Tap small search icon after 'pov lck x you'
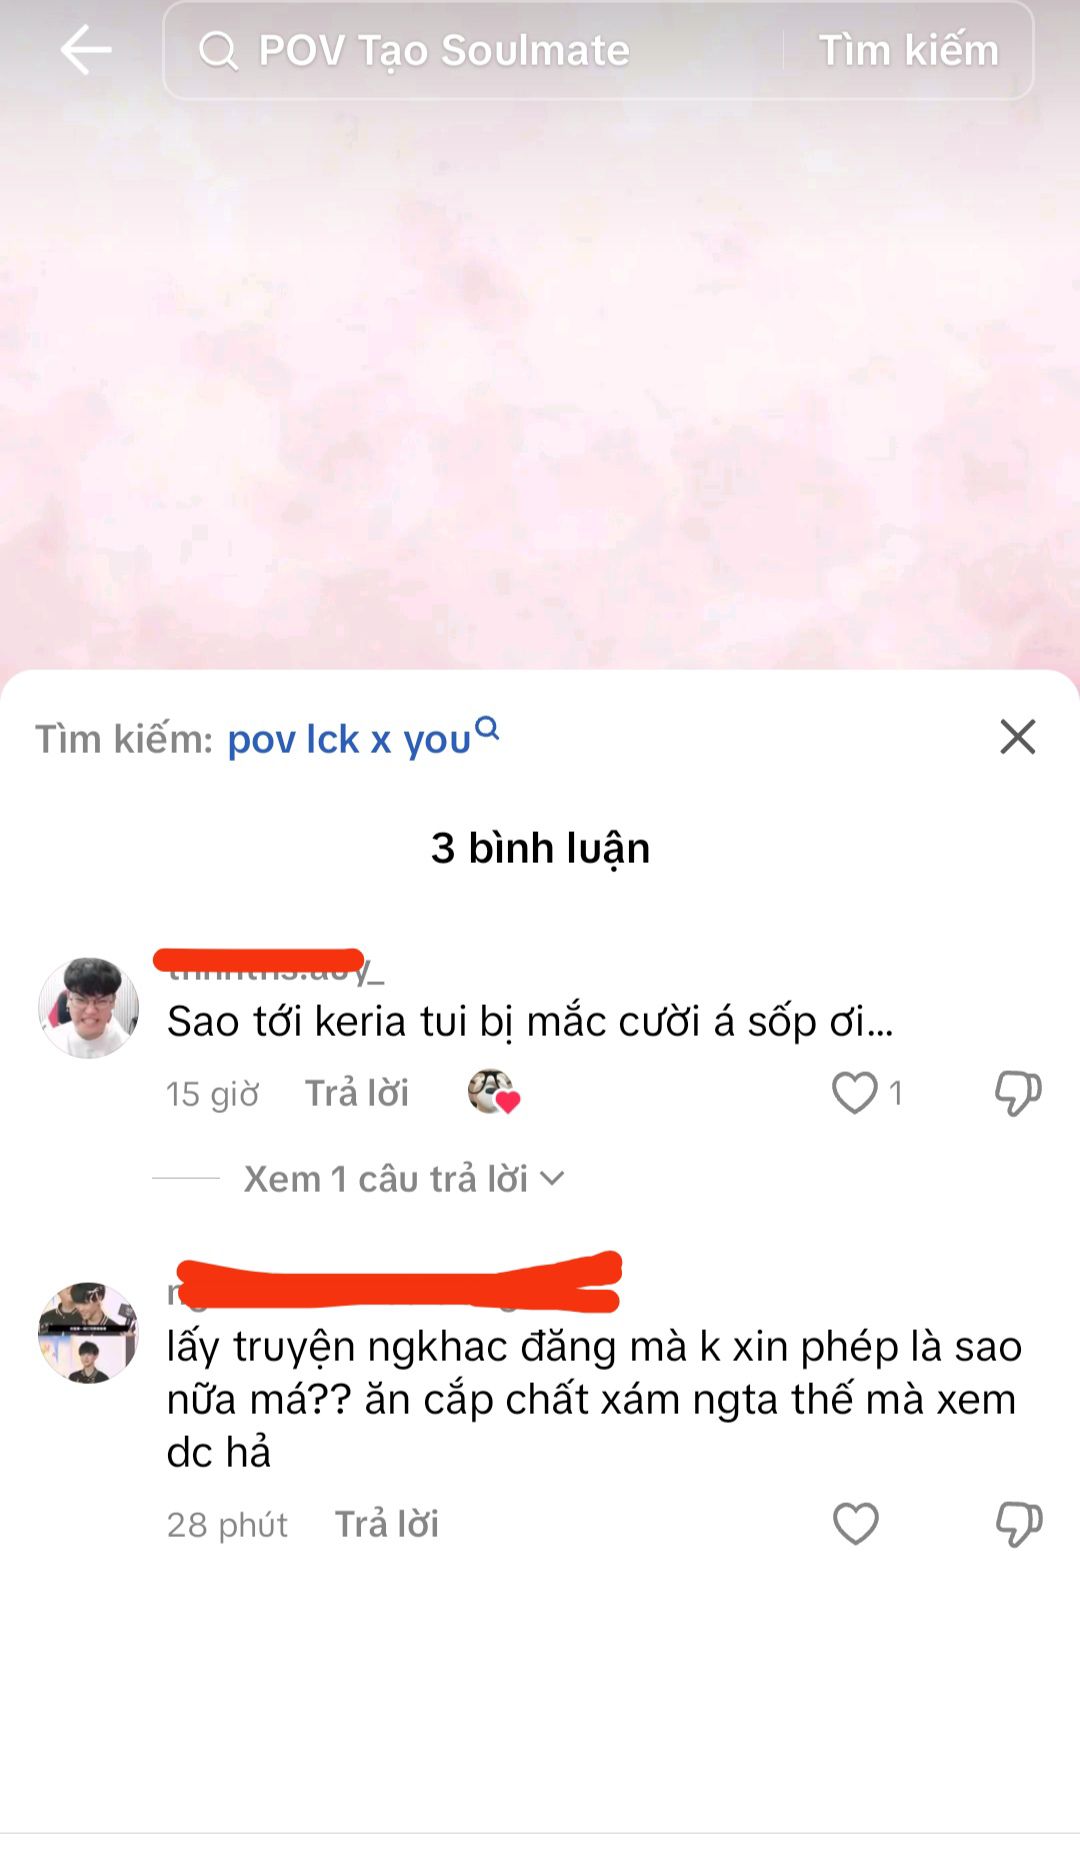 click(487, 729)
